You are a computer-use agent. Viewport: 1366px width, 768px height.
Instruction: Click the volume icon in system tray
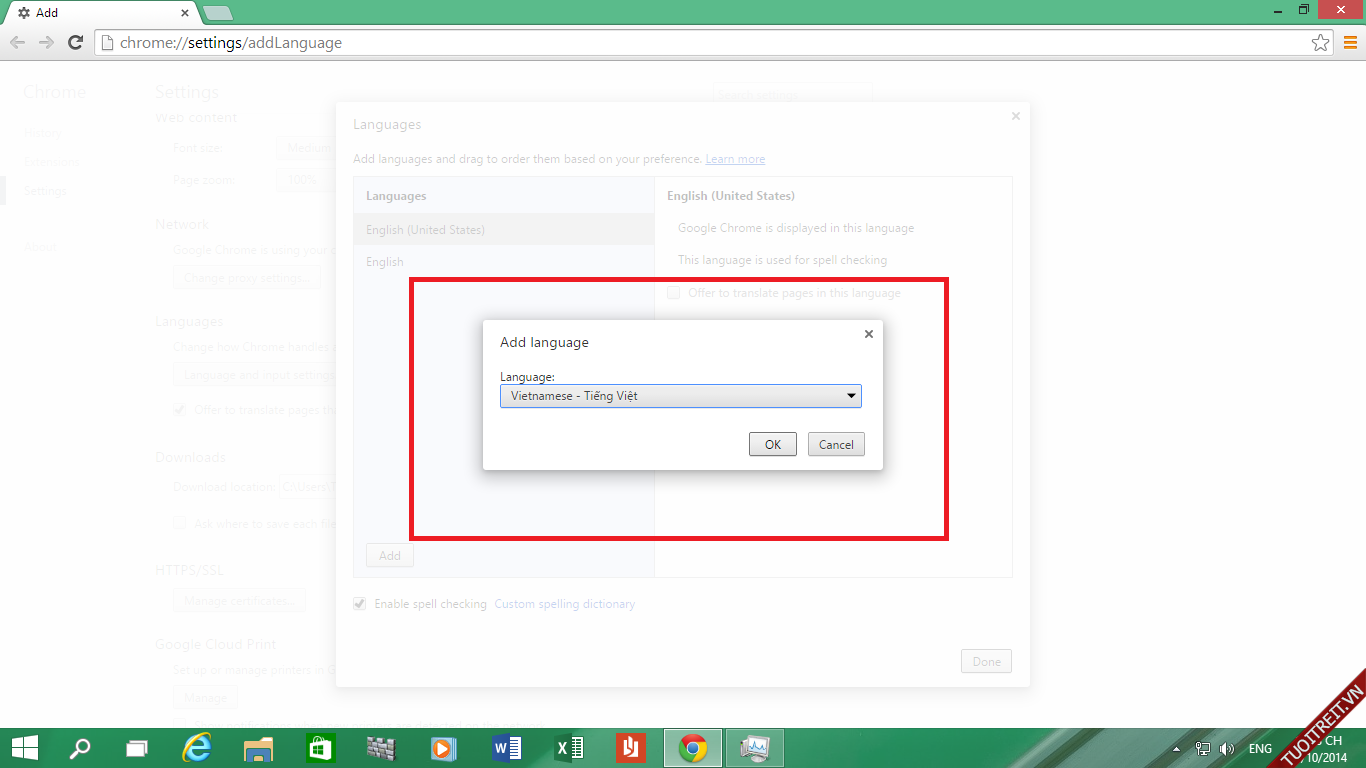(1227, 749)
